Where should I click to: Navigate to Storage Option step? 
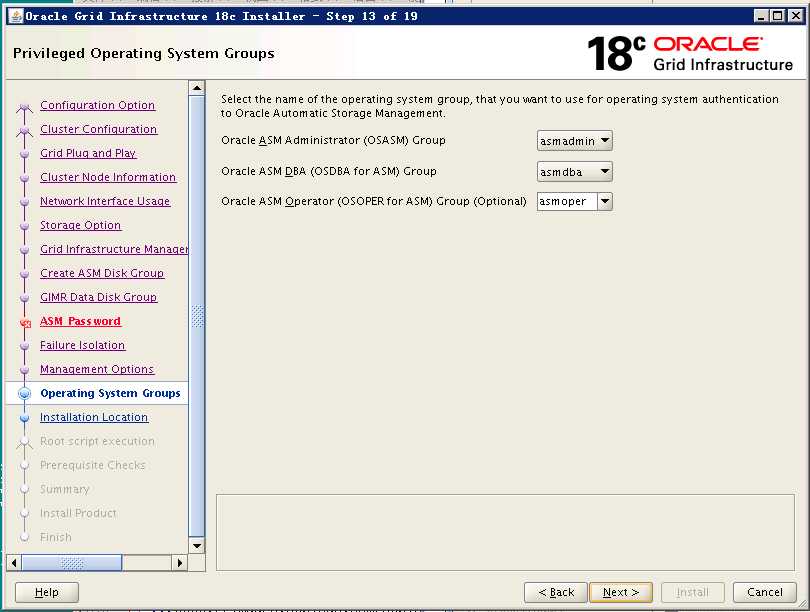click(81, 225)
